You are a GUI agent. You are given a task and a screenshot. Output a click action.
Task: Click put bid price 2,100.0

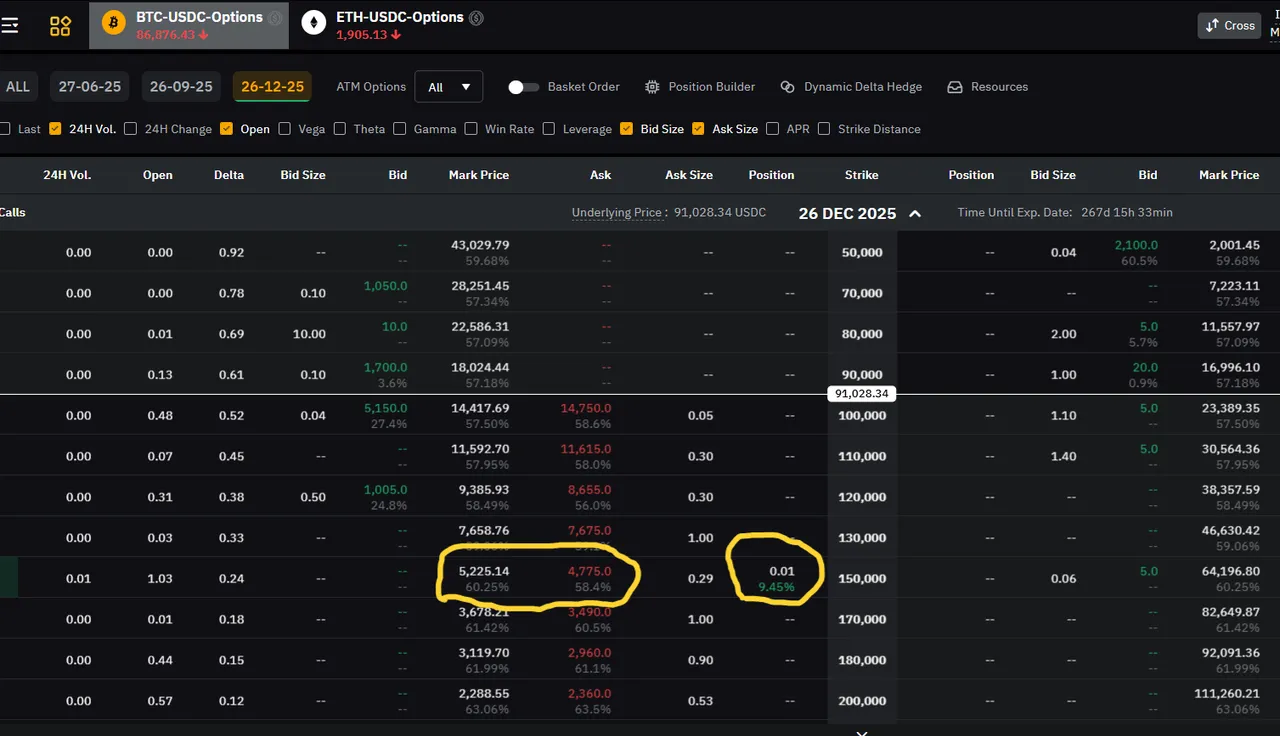point(1137,245)
